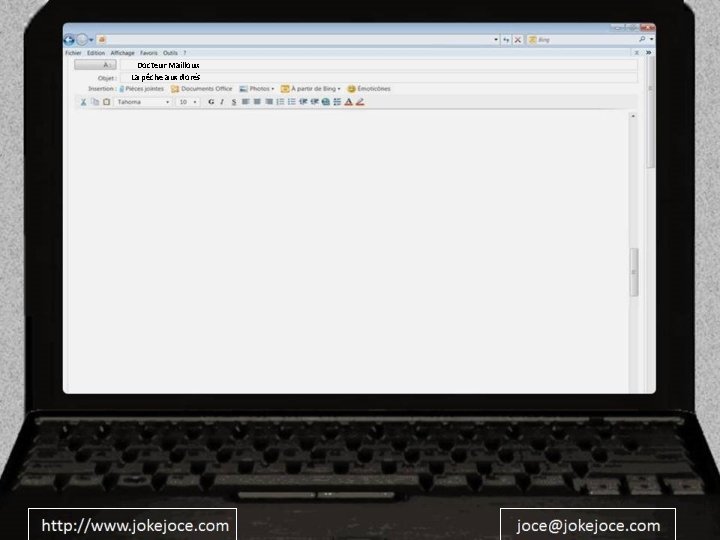
Task: Click the message body scrollbar thumb
Action: point(634,272)
